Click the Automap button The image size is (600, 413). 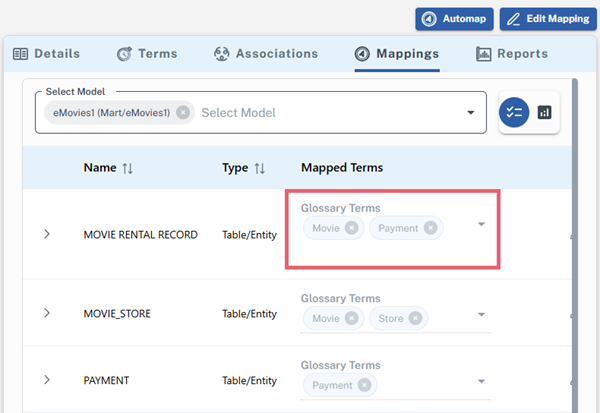click(x=454, y=19)
